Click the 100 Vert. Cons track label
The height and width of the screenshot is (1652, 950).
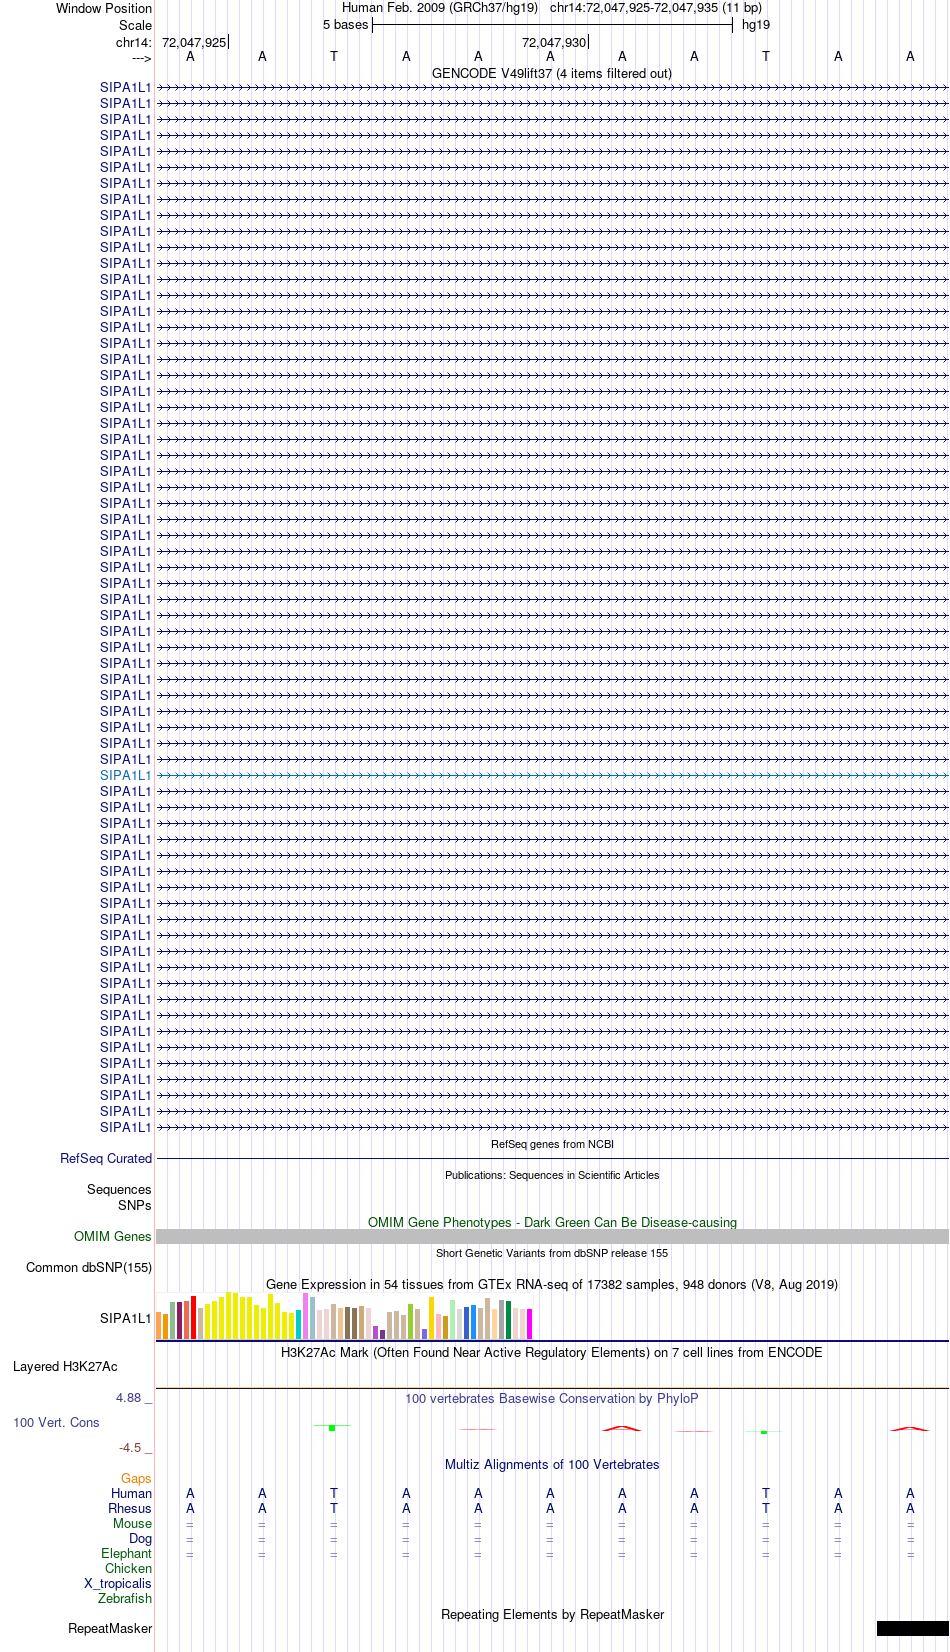click(x=56, y=1422)
